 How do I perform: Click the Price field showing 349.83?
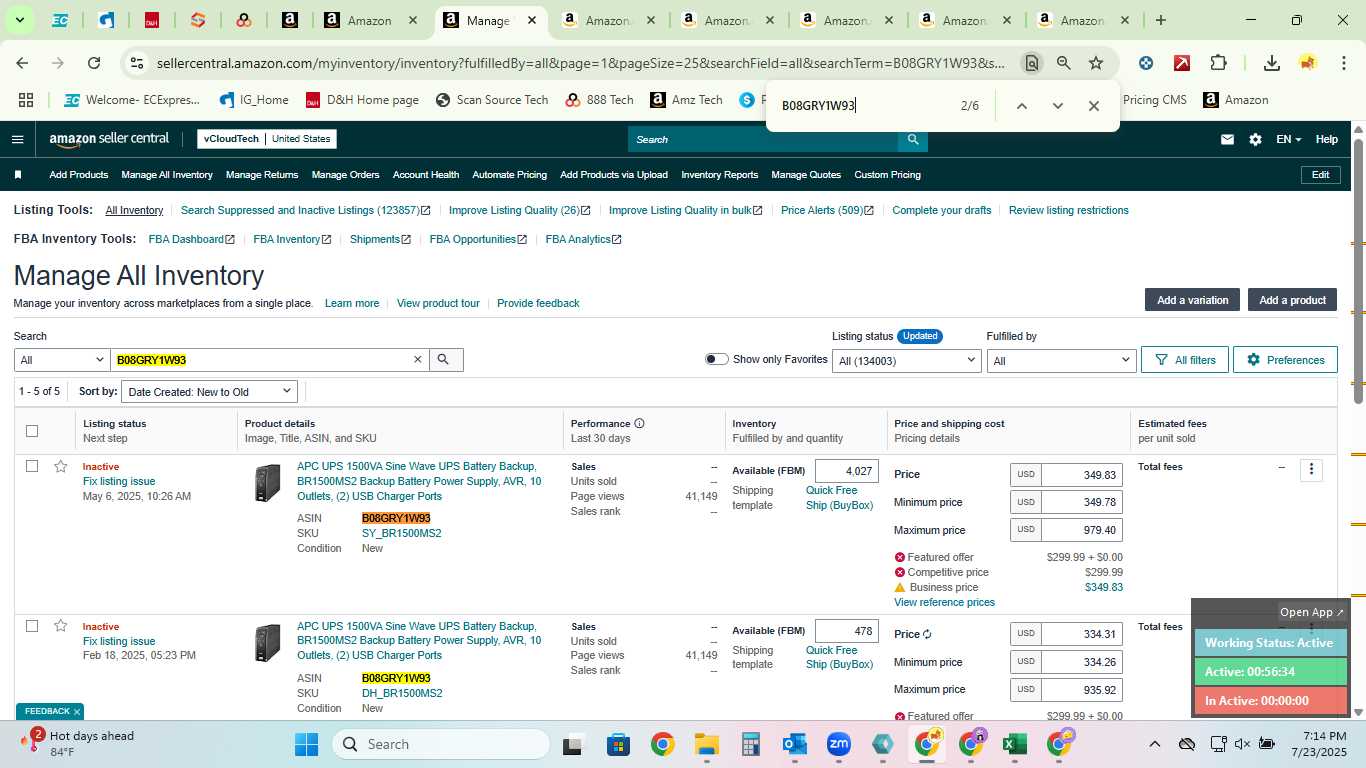click(x=1081, y=475)
